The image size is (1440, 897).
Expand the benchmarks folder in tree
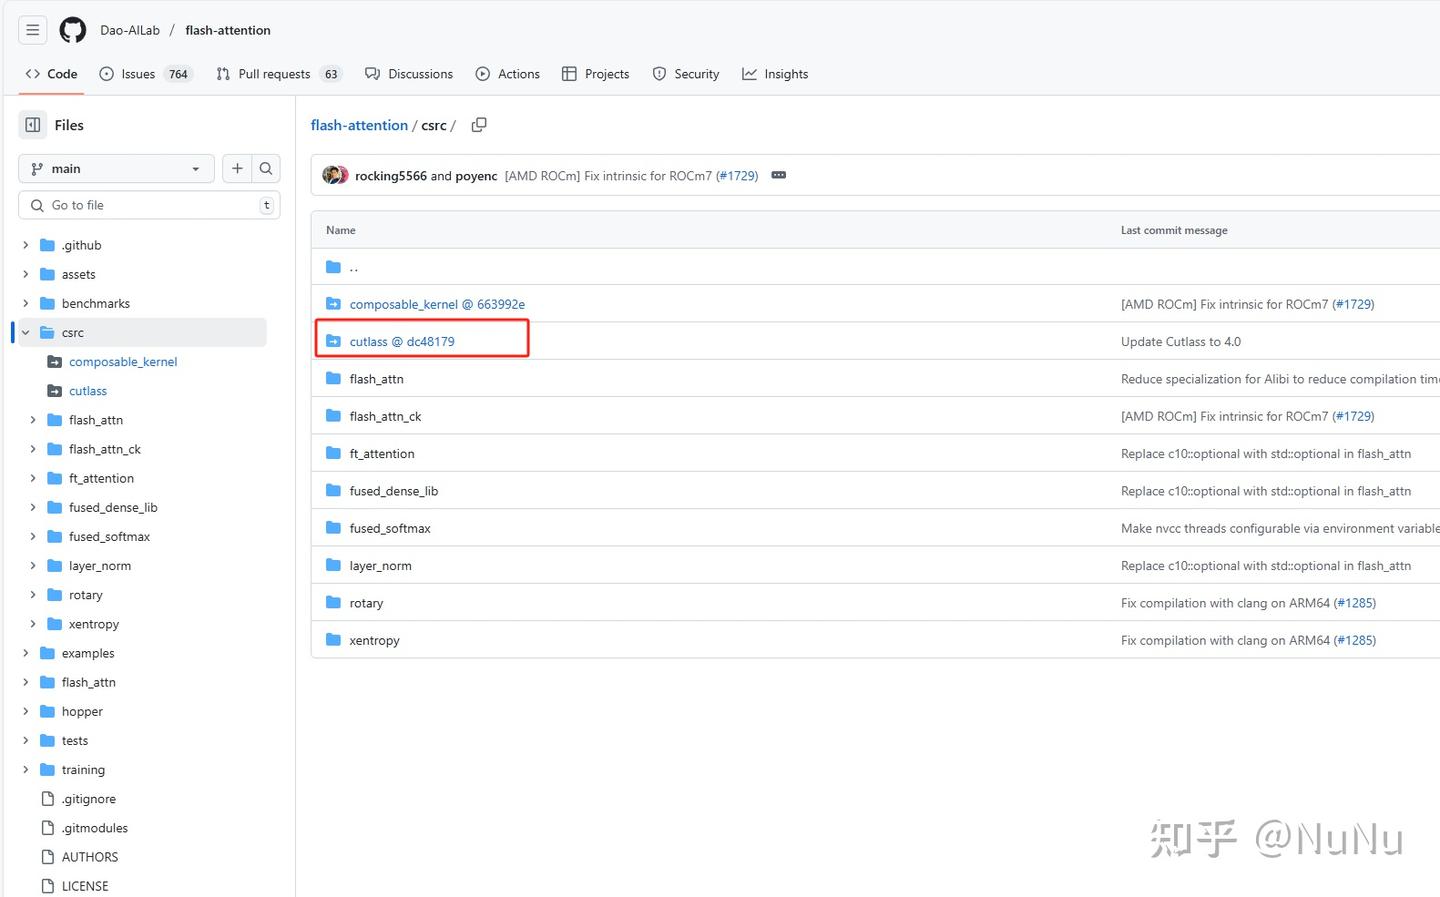point(26,304)
